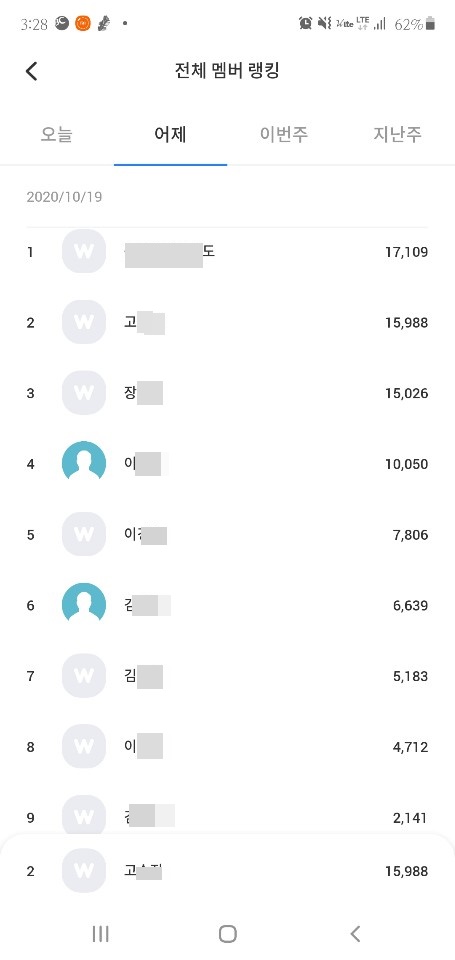The image size is (455, 960).
Task: Open the rank 7 member with 5,183
Action: pos(227,676)
